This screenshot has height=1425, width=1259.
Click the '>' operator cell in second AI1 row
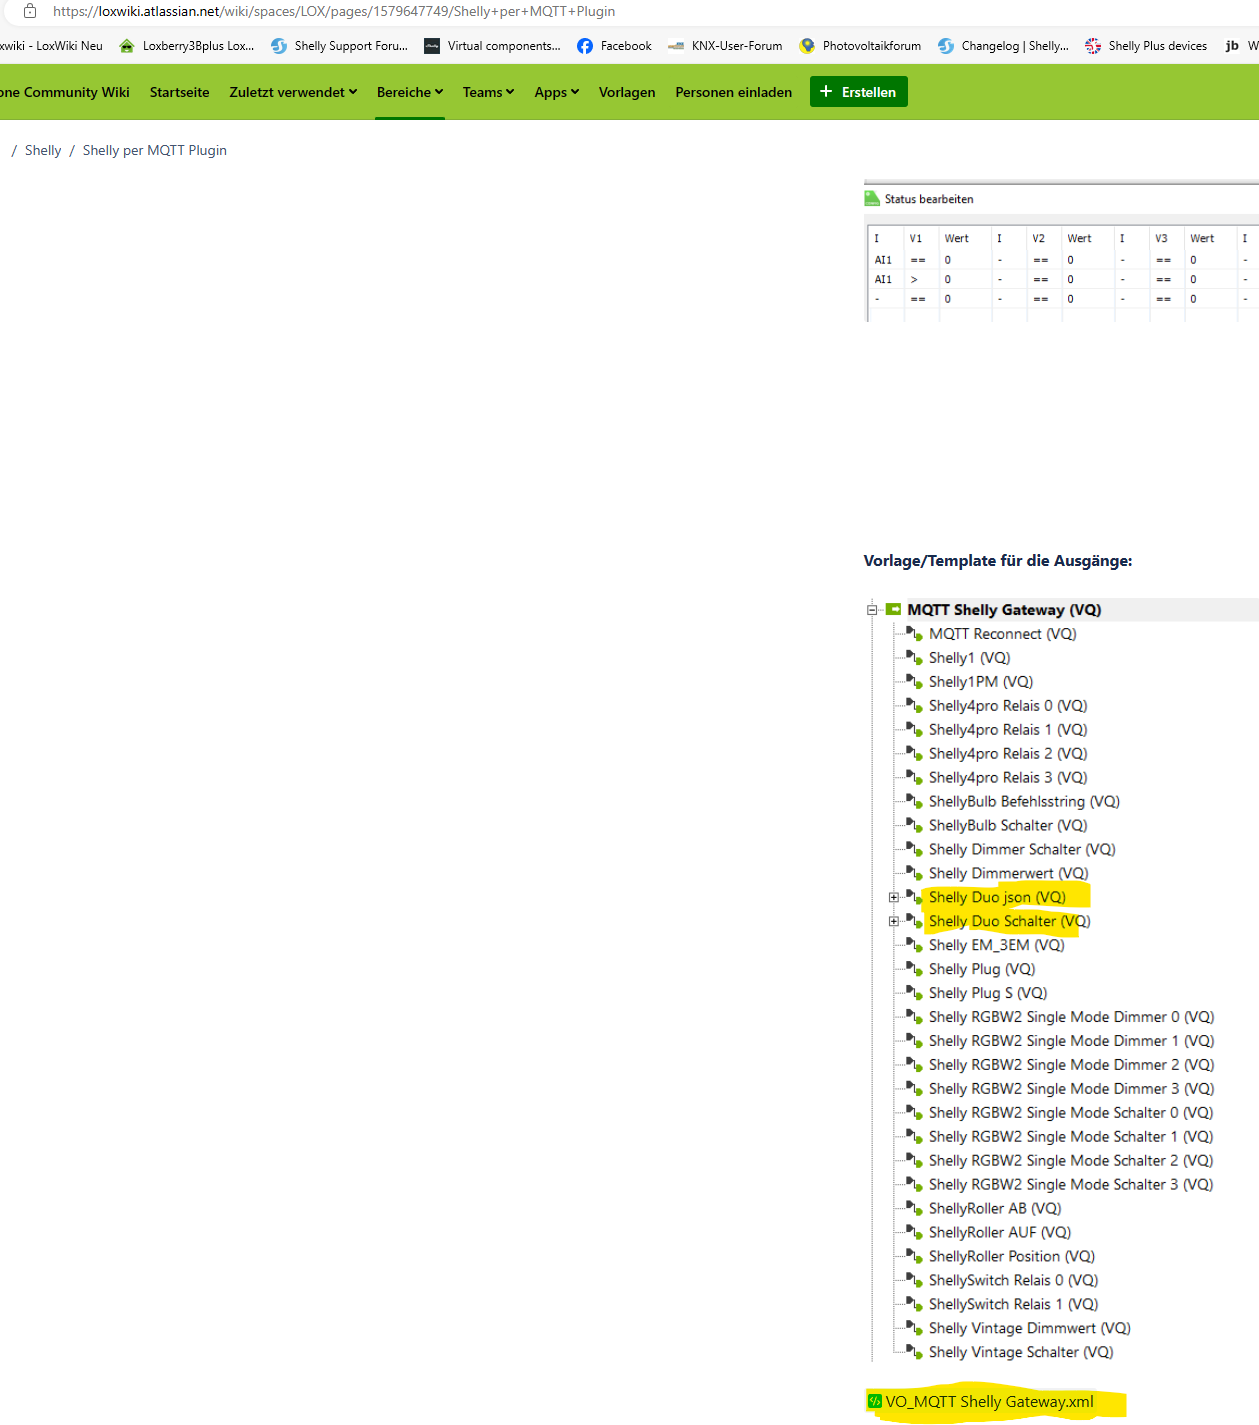914,279
